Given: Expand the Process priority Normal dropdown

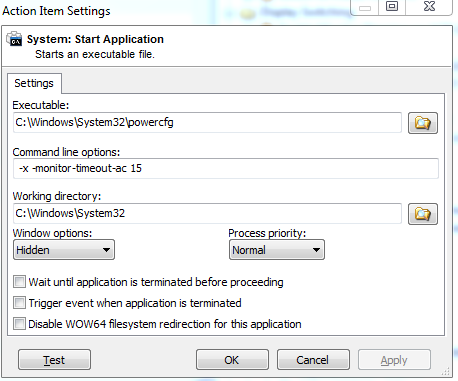Looking at the screenshot, I should pyautogui.click(x=277, y=250).
